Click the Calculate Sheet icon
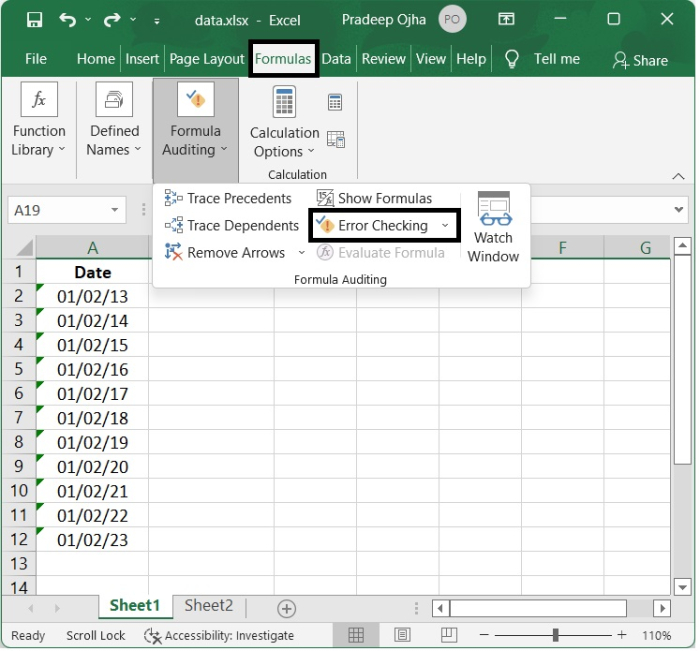The height and width of the screenshot is (651, 700). (x=336, y=139)
